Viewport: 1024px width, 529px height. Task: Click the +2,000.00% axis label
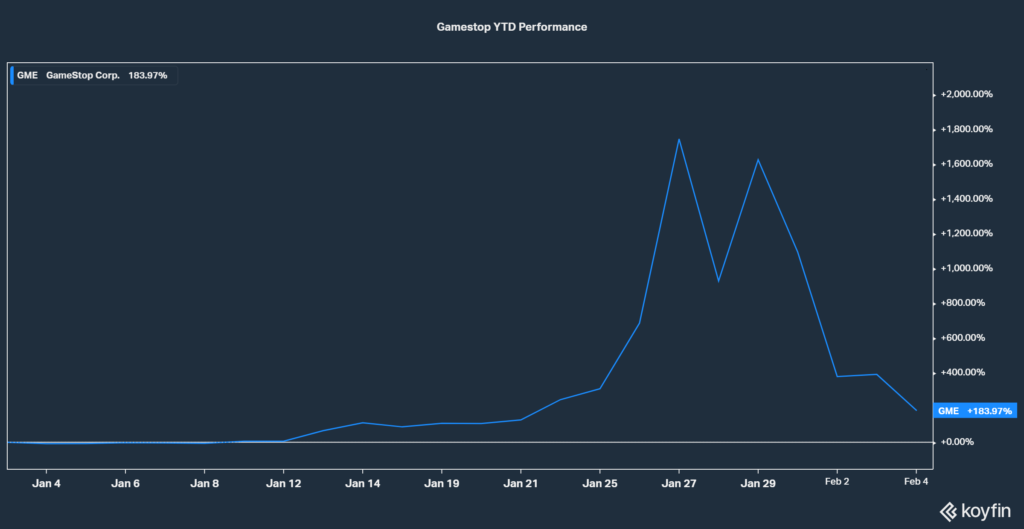[x=967, y=94]
